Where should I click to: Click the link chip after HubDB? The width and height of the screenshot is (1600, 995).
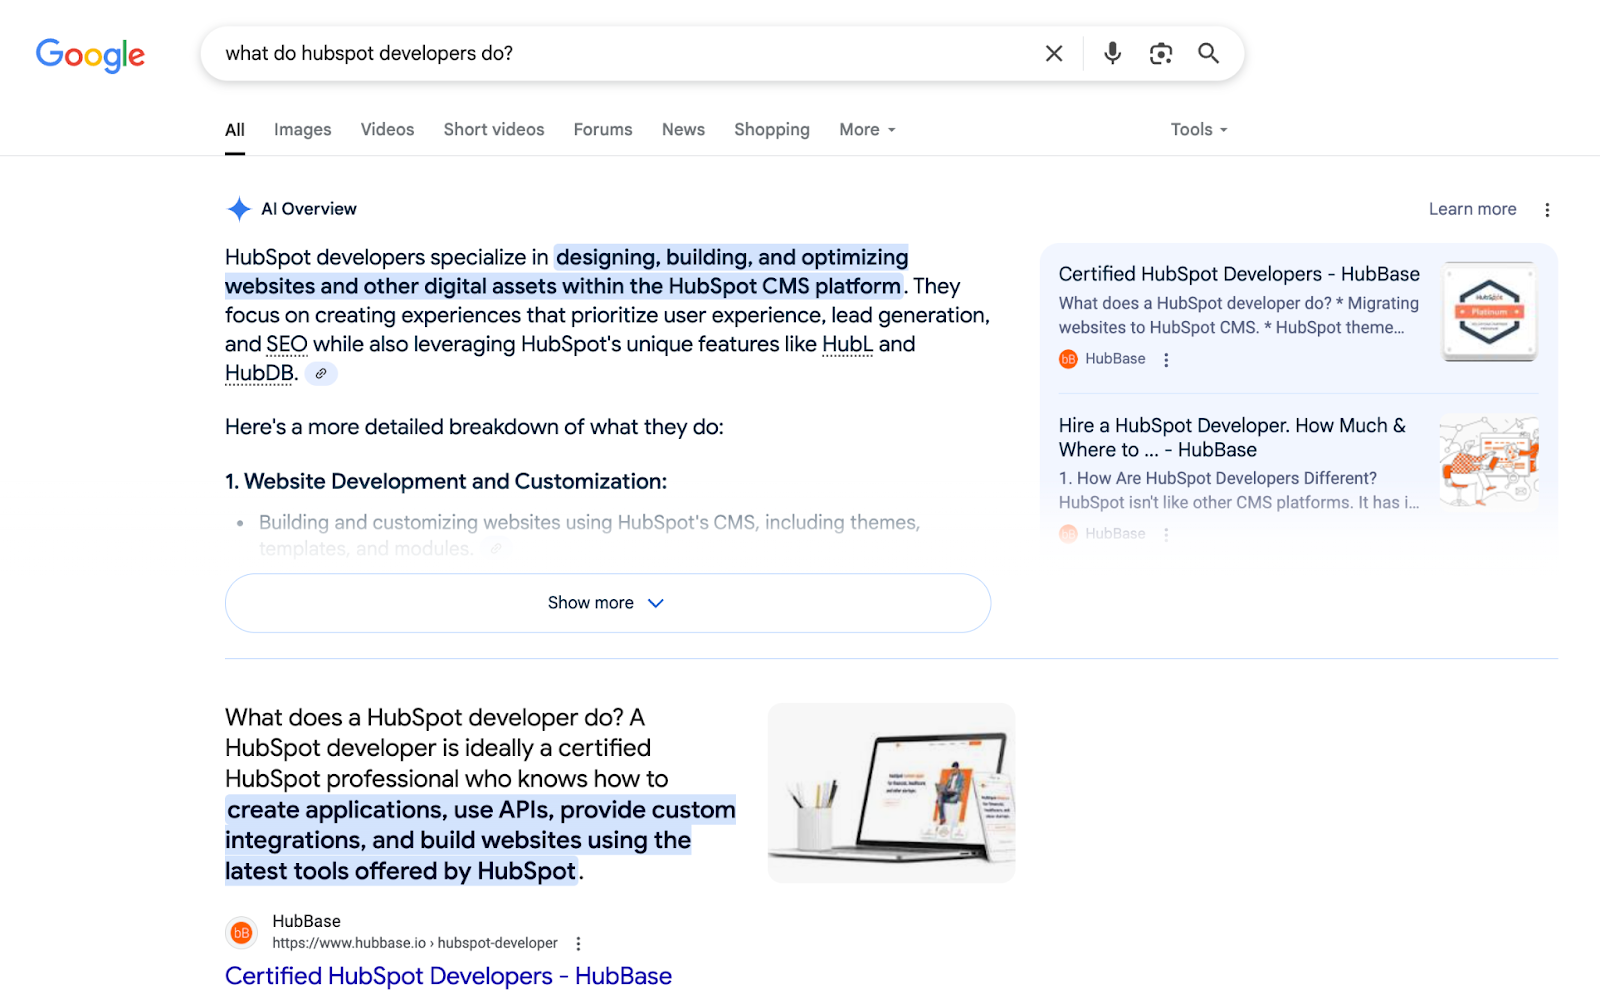coord(321,374)
